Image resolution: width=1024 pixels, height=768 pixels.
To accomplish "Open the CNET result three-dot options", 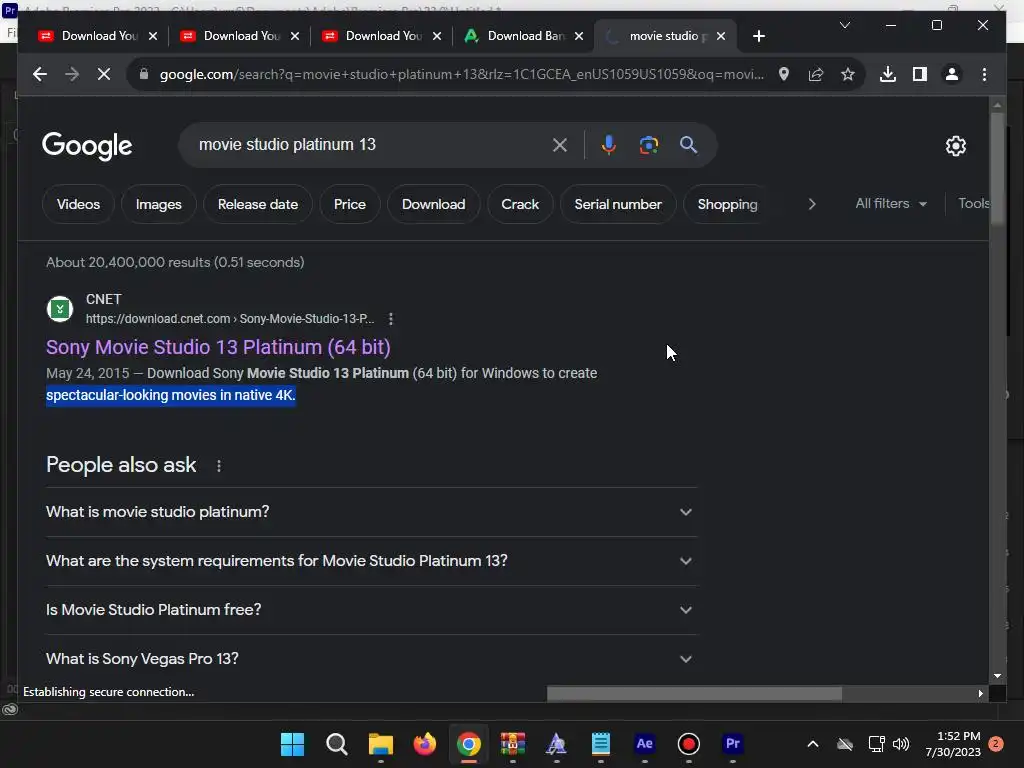I will (x=391, y=319).
